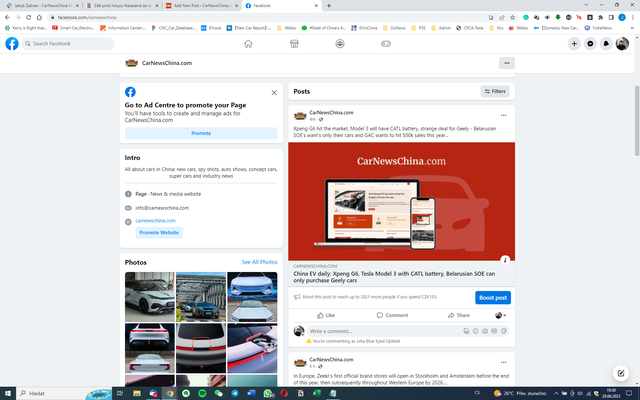Open the page header three-dot menu
Viewport: 640px width, 400px height.
[x=507, y=63]
